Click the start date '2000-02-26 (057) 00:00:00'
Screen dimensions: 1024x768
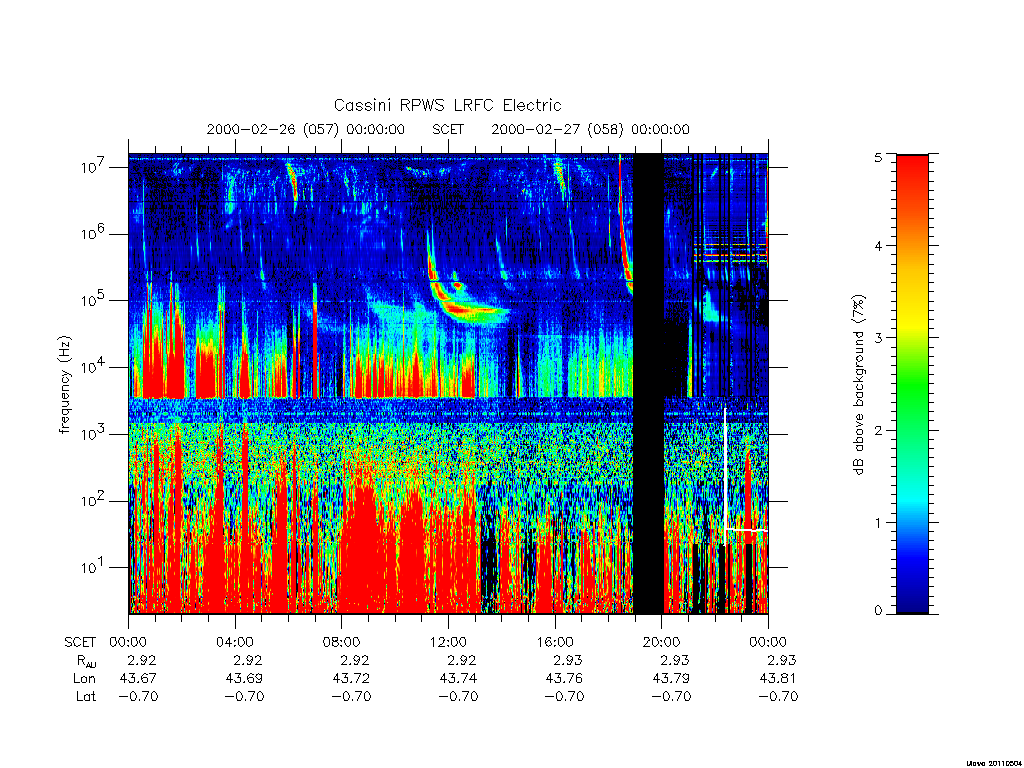click(305, 129)
